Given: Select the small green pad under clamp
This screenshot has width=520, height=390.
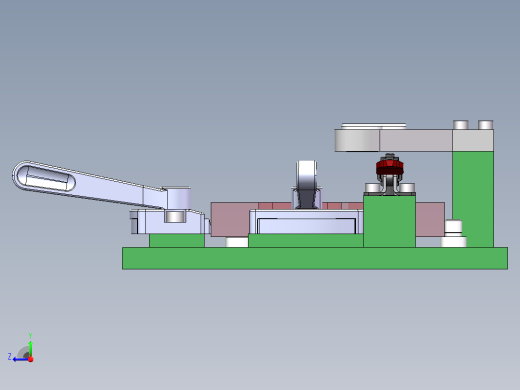Looking at the screenshot, I should (x=177, y=240).
